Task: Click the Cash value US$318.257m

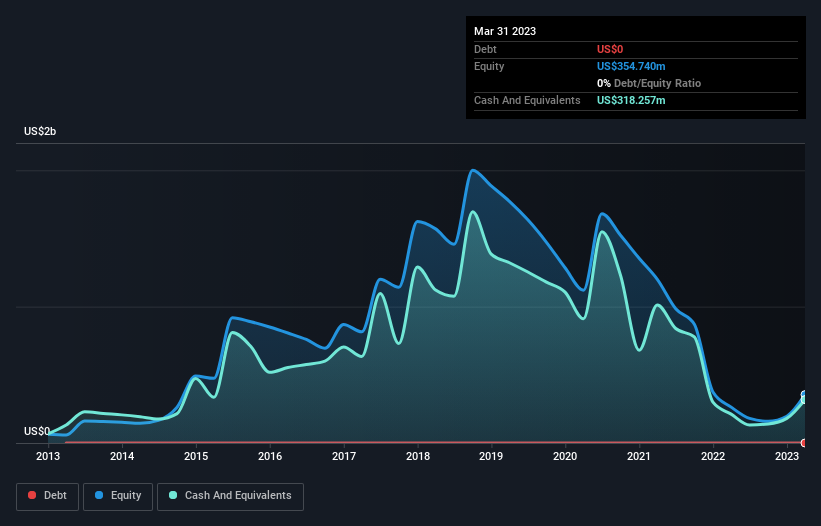Action: [631, 100]
